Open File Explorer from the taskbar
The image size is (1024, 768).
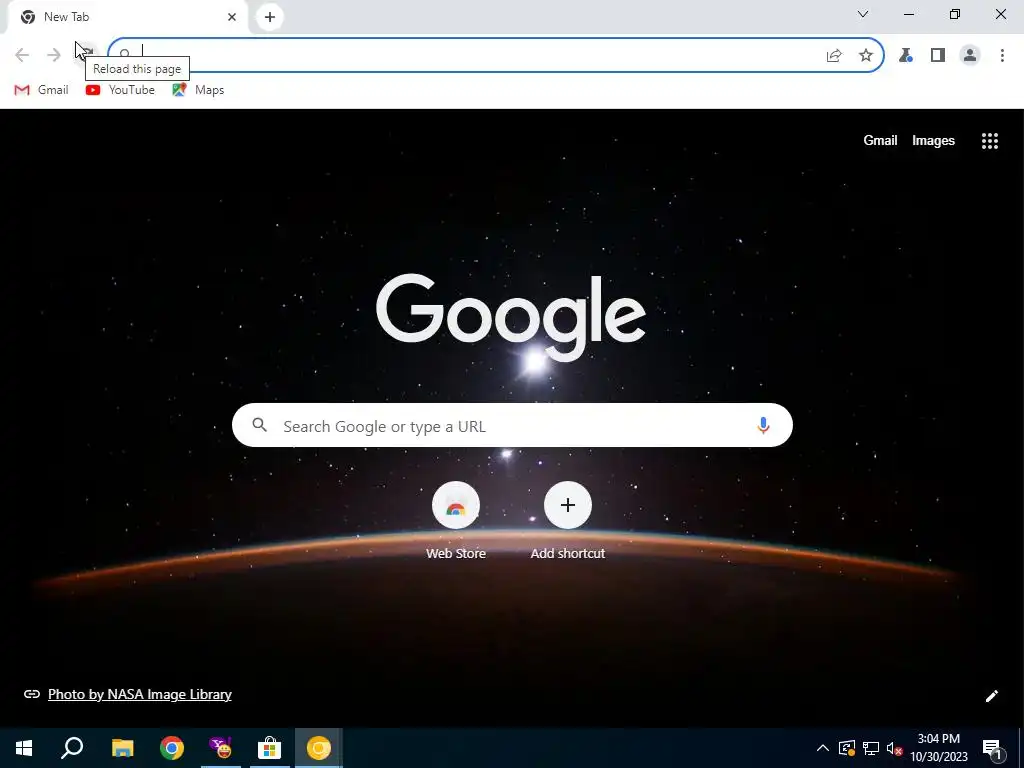(x=122, y=748)
